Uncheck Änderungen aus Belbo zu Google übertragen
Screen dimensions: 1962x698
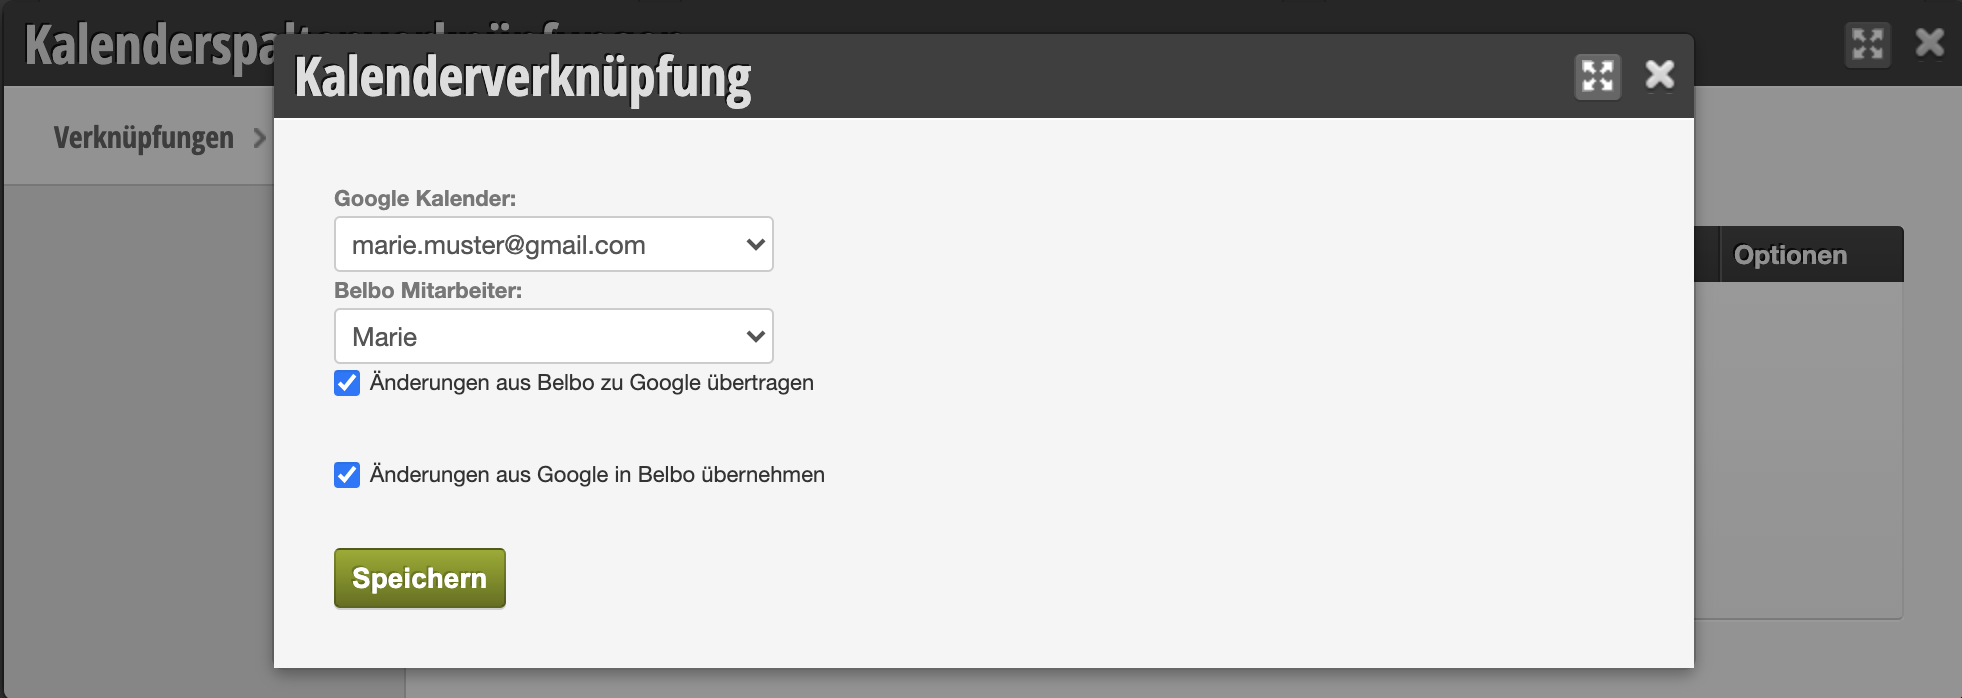click(347, 383)
